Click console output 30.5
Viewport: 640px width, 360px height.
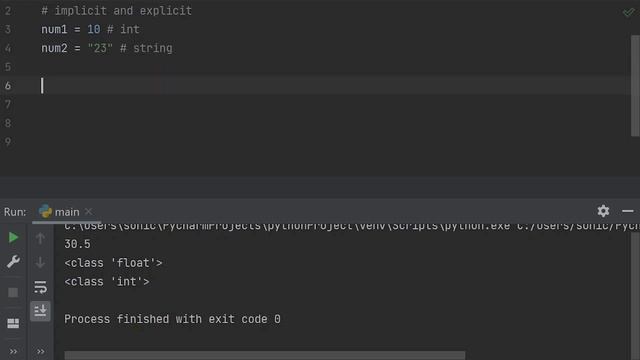[x=77, y=244]
